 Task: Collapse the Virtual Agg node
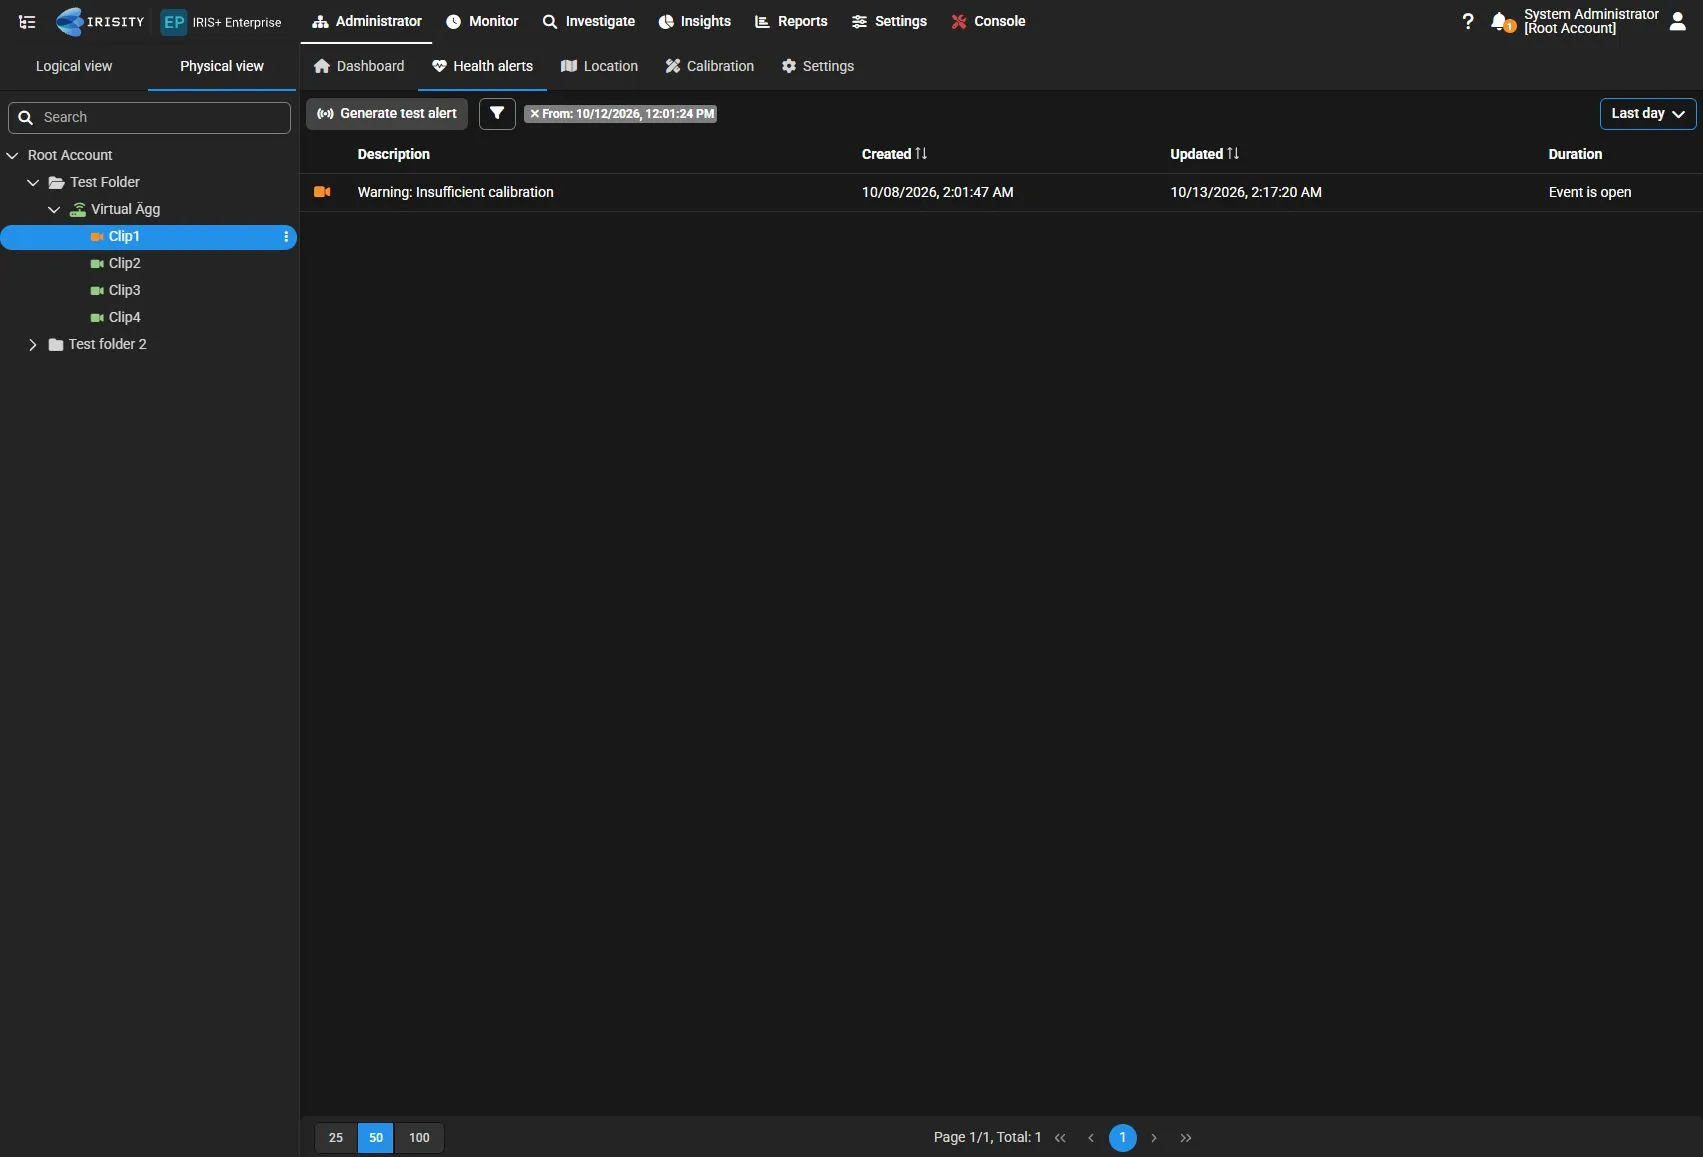54,210
